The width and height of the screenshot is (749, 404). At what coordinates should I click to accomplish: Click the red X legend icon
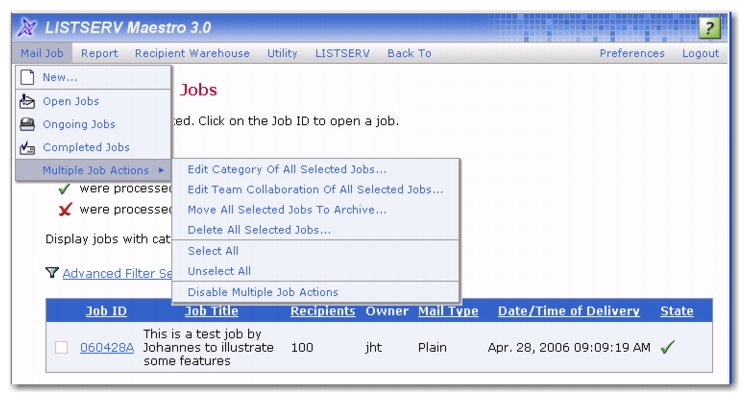pyautogui.click(x=65, y=210)
